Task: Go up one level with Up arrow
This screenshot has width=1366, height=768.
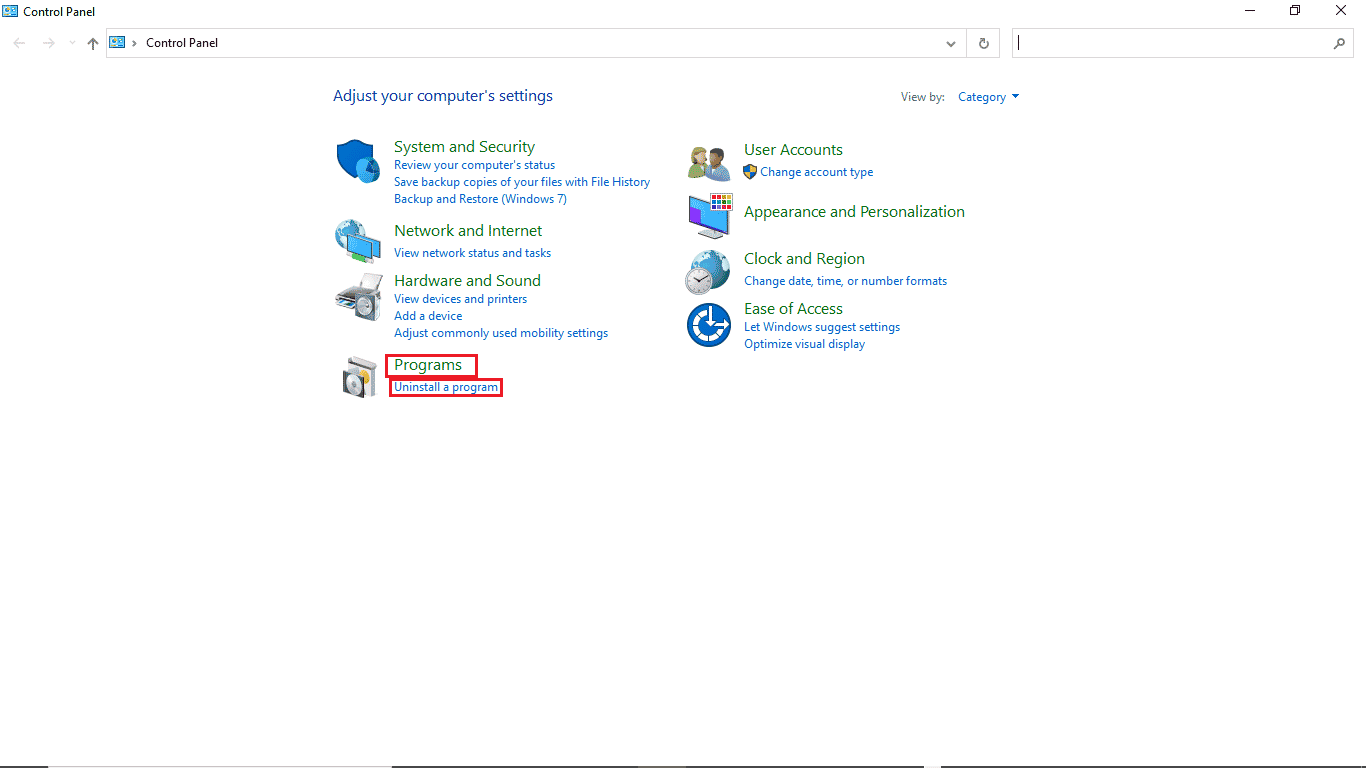Action: pyautogui.click(x=93, y=43)
